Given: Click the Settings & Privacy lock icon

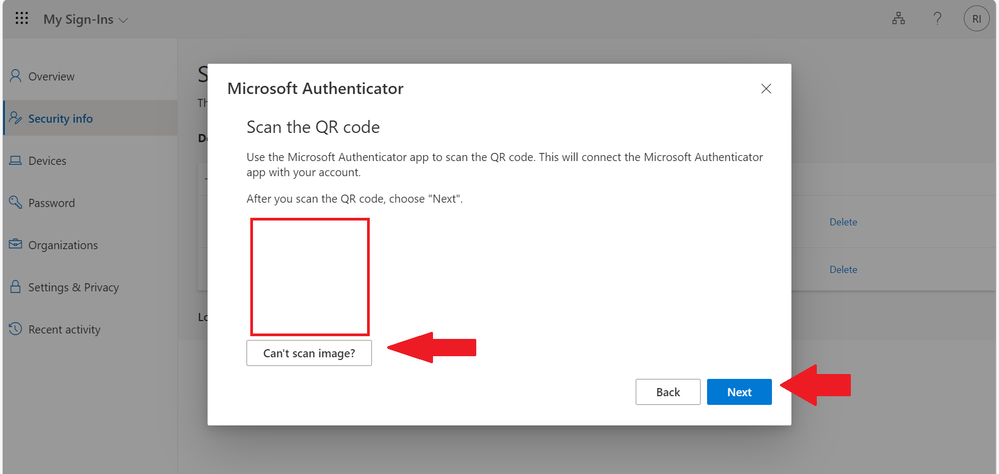Looking at the screenshot, I should (x=15, y=287).
